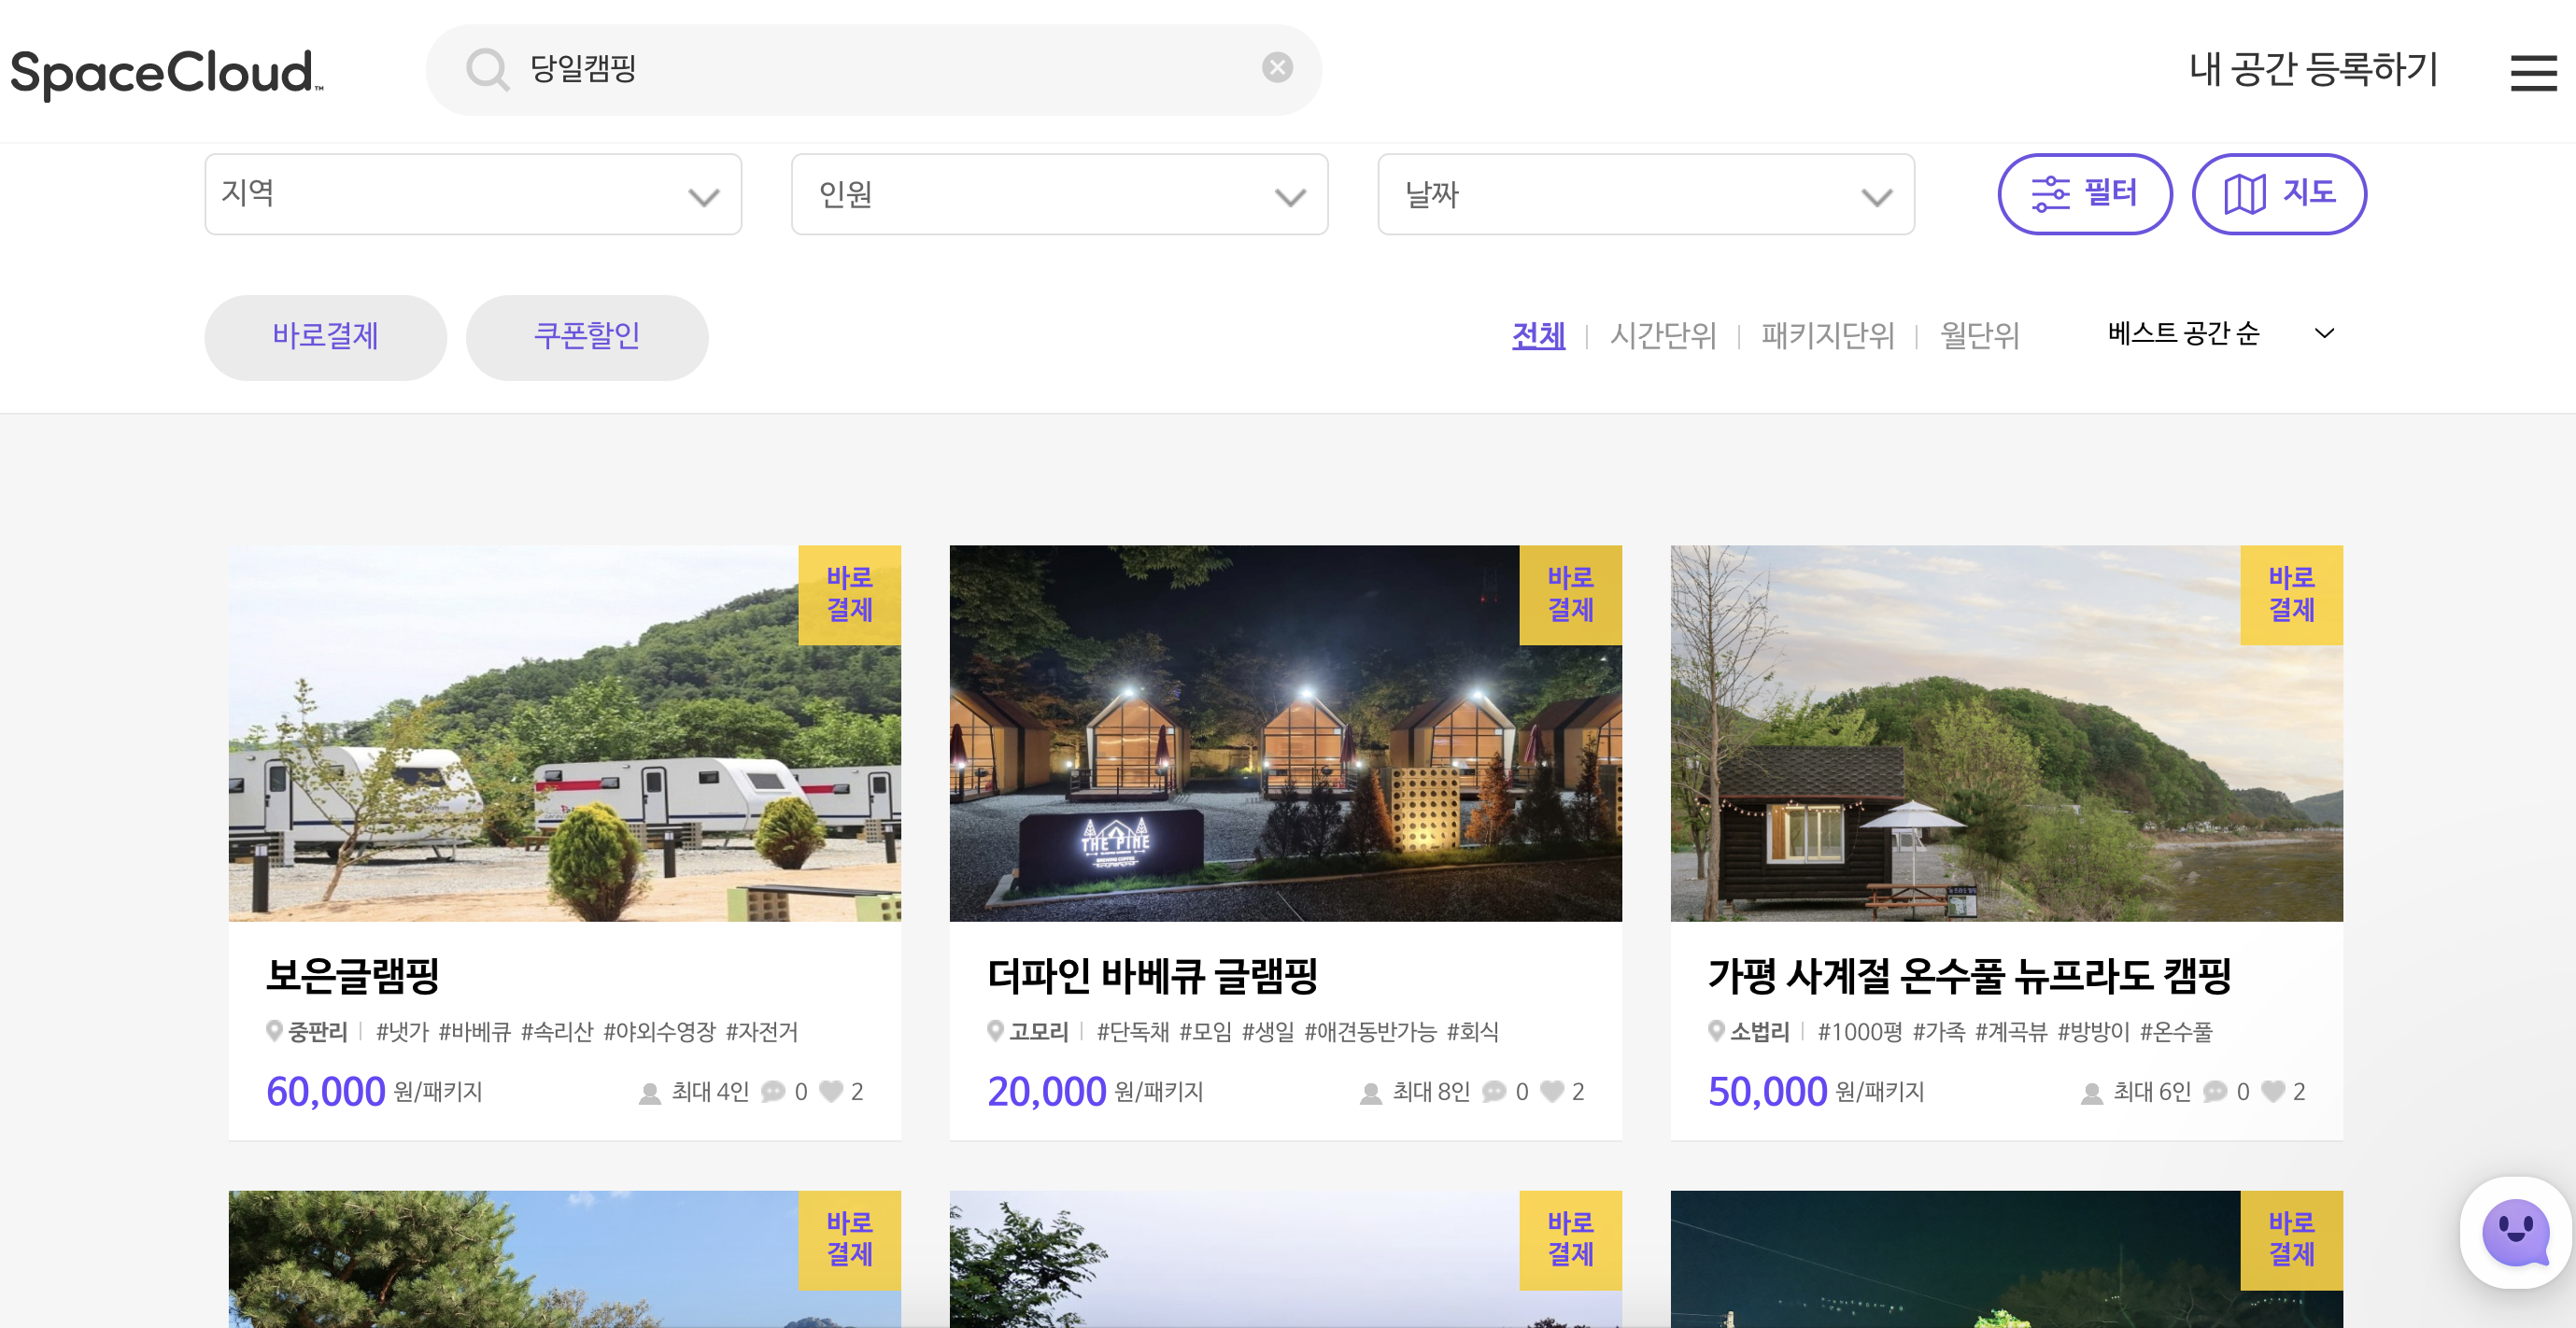The width and height of the screenshot is (2576, 1328).
Task: Click the location pin next to 소법리
Action: [1716, 1031]
